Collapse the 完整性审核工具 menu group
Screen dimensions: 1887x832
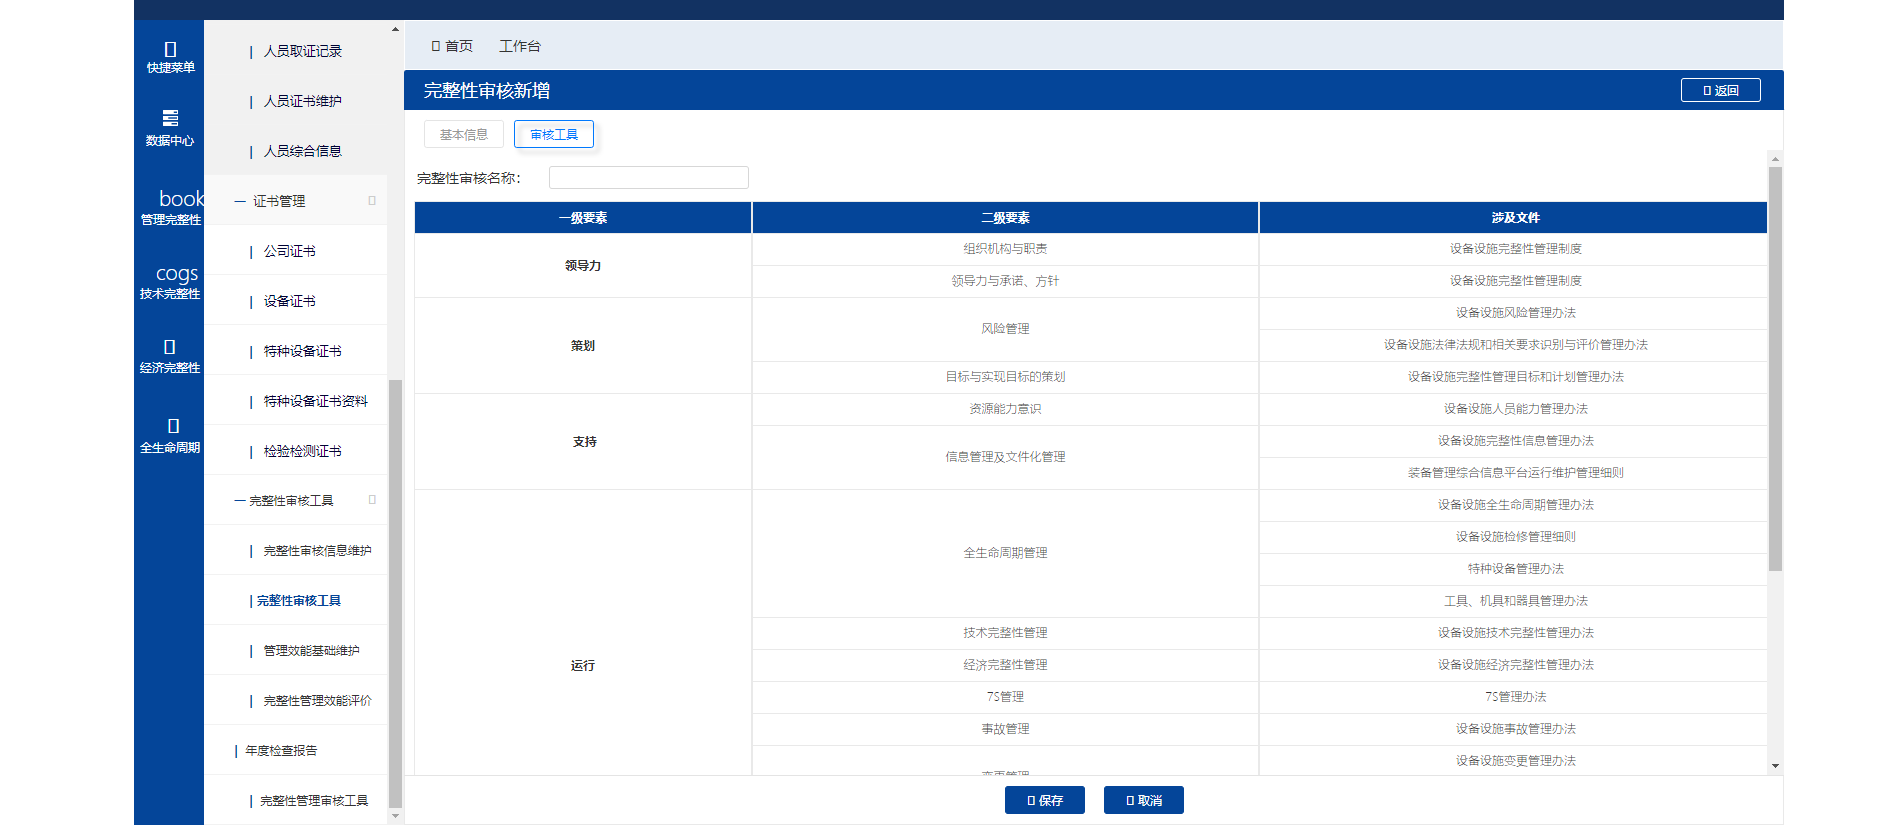pyautogui.click(x=296, y=500)
